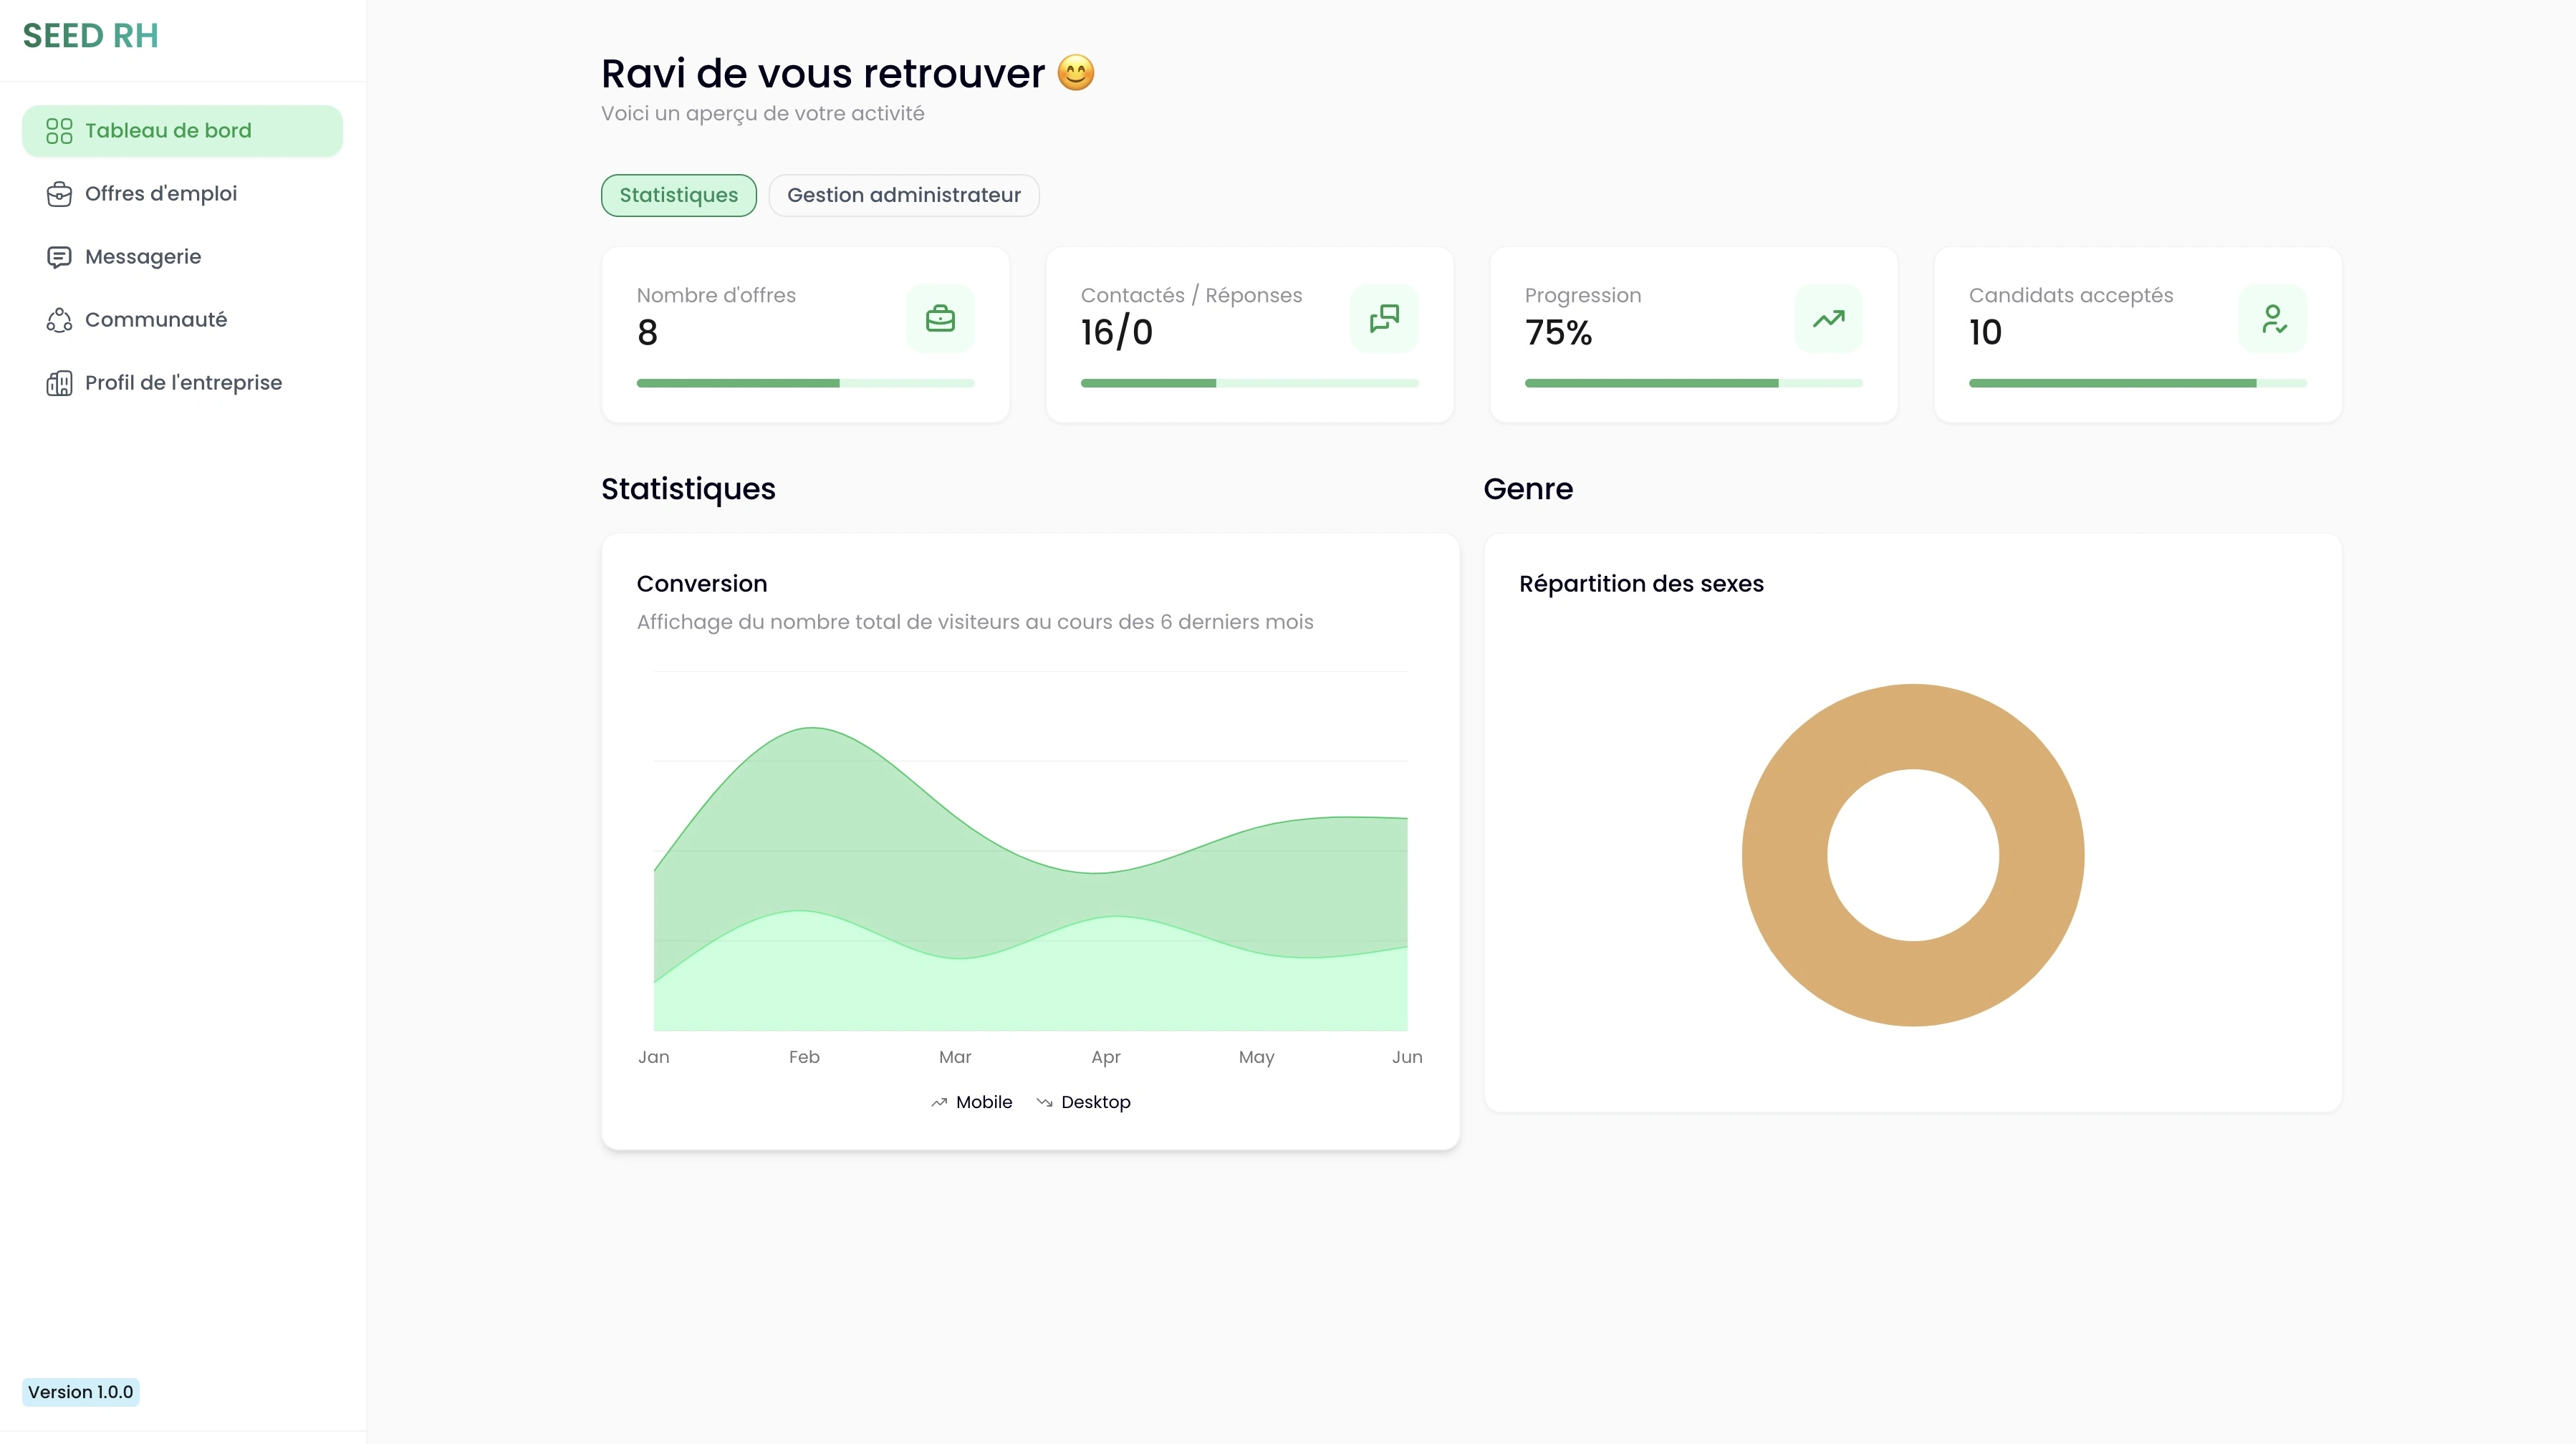Switch to the Gestion administrateur tab
This screenshot has height=1444, width=2576.
(903, 195)
